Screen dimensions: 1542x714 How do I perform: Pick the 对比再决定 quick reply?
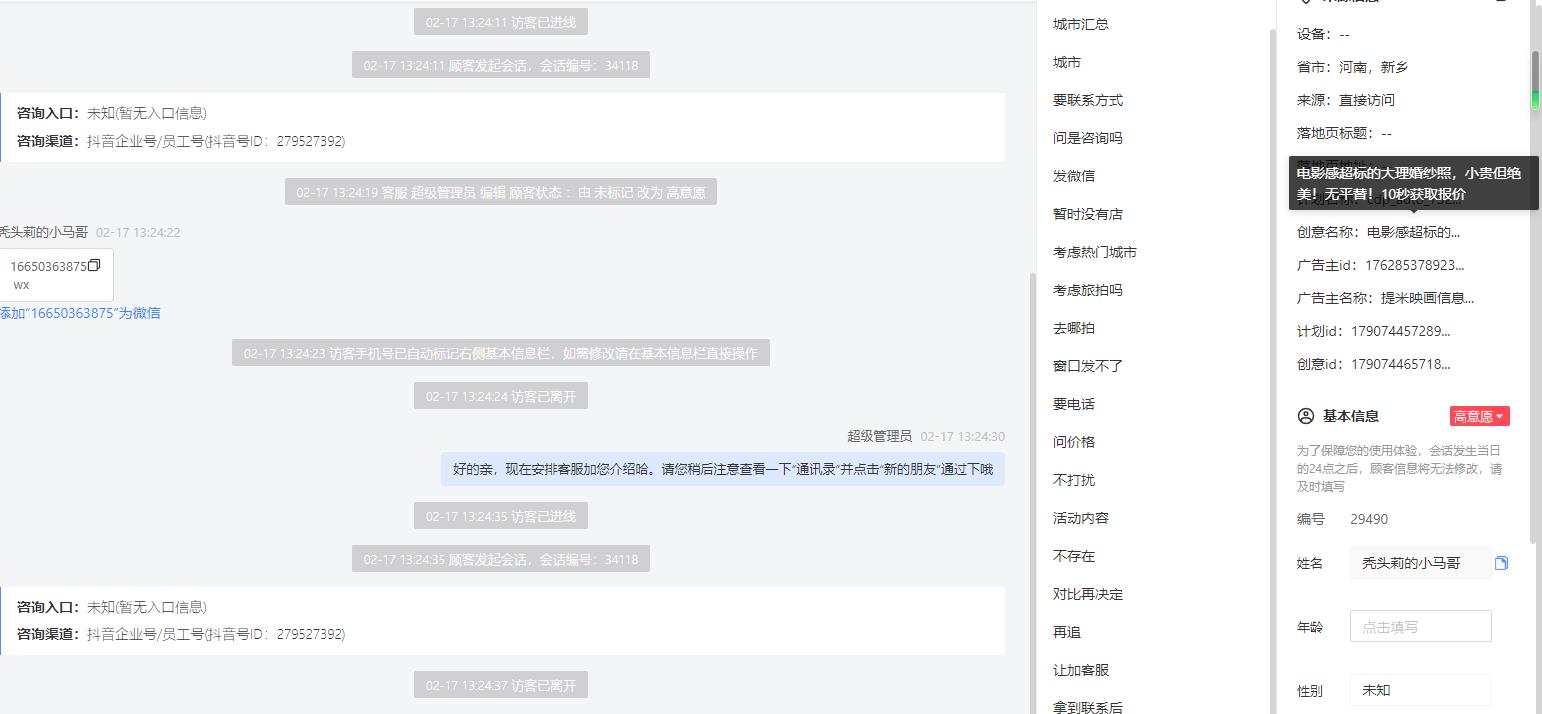pyautogui.click(x=1088, y=594)
